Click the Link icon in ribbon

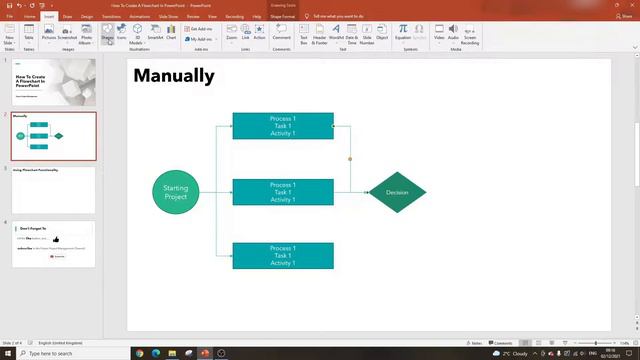pyautogui.click(x=245, y=33)
